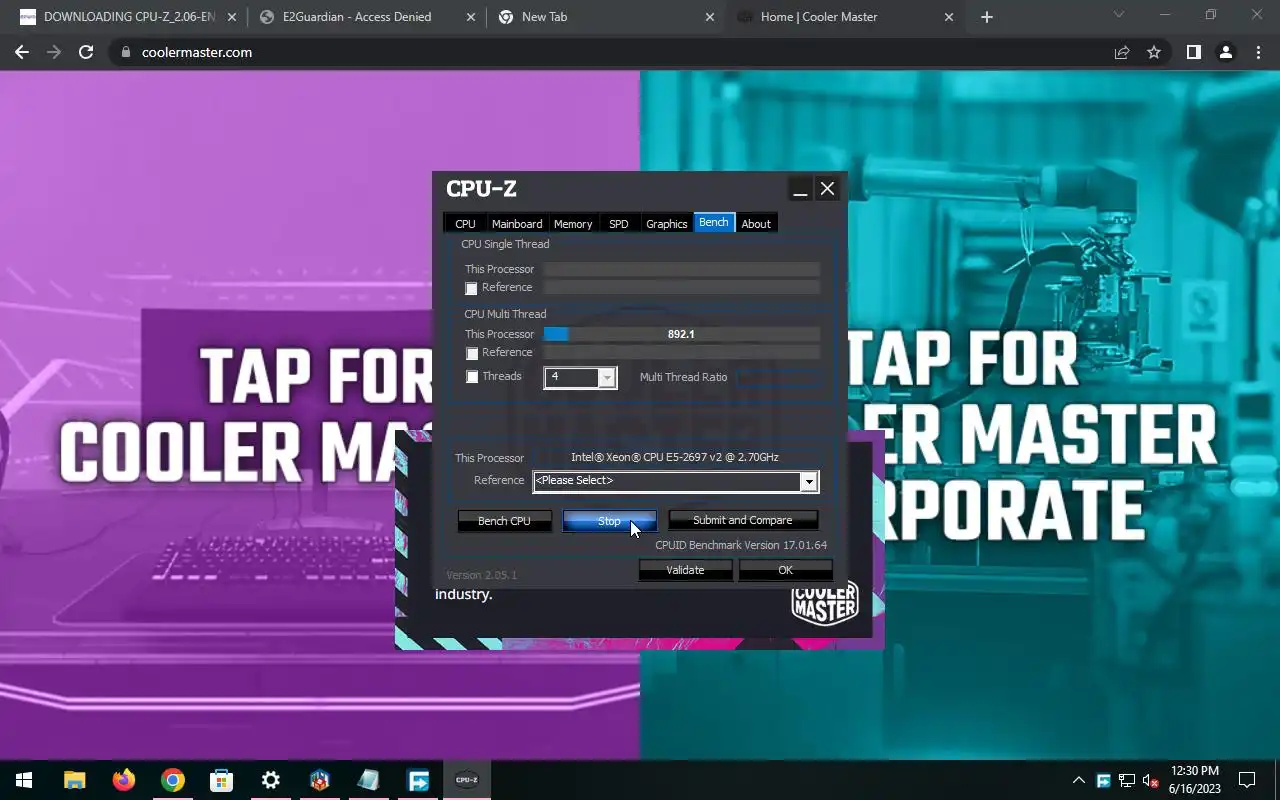Open Chrome profile menu
This screenshot has height=800, width=1280.
1226,52
